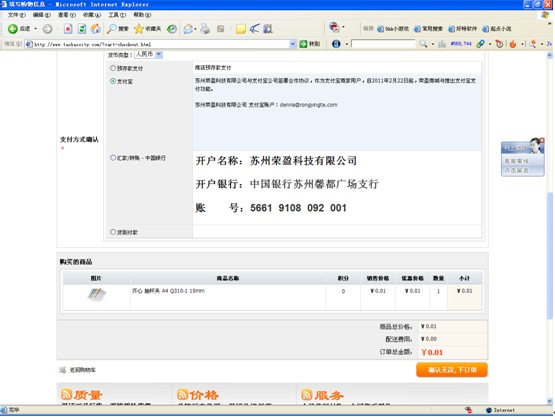This screenshot has width=555, height=417.
Task: Expand the Mail icon dropdown arrow
Action: pyautogui.click(x=195, y=29)
